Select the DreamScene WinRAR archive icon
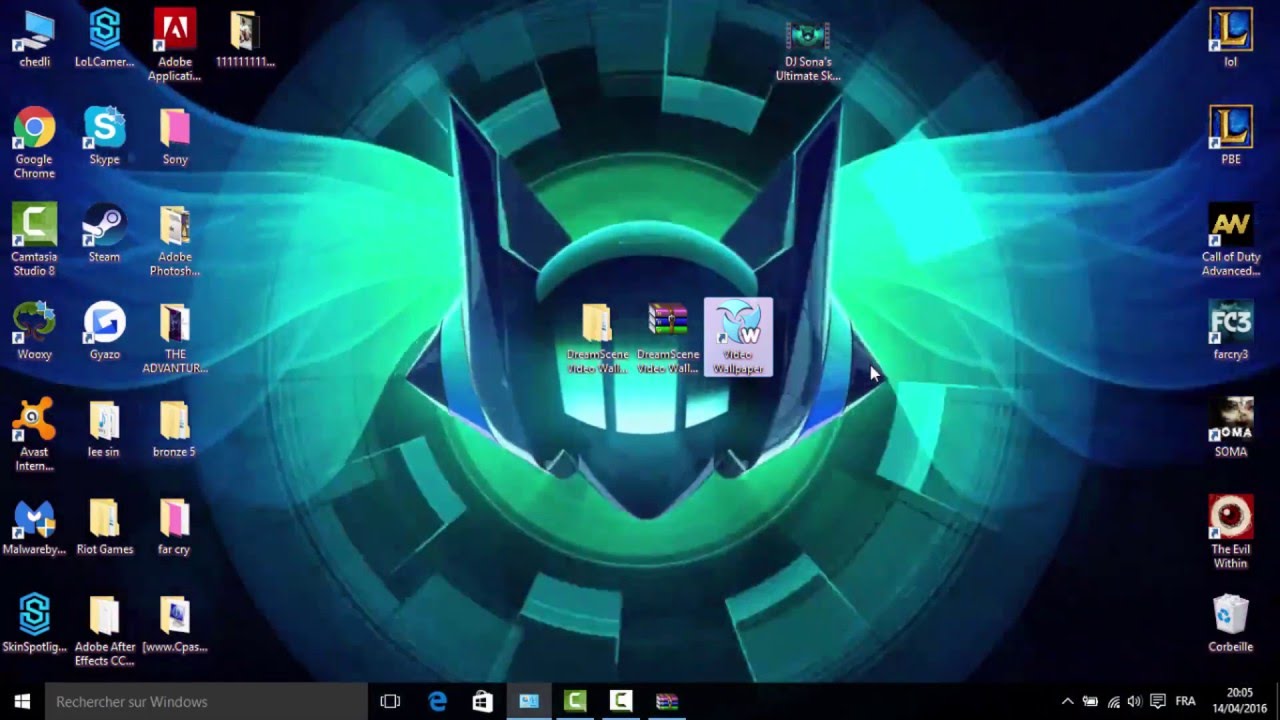 [668, 338]
